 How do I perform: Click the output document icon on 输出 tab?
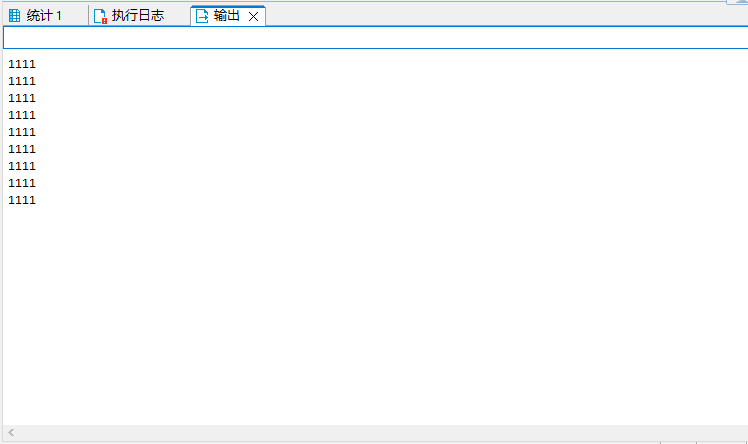point(202,16)
